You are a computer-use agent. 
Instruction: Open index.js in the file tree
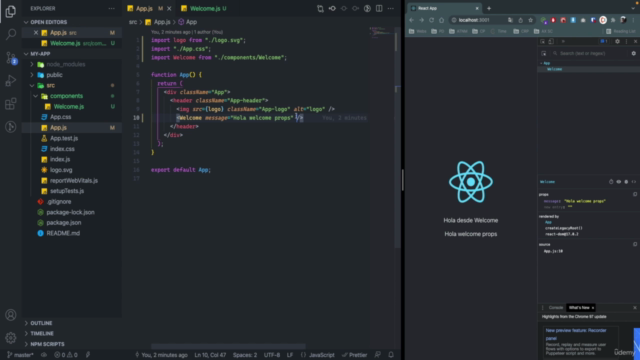point(60,160)
